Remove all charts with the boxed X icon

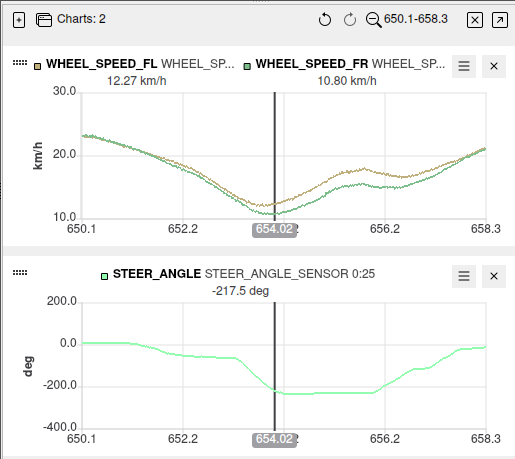coord(475,20)
